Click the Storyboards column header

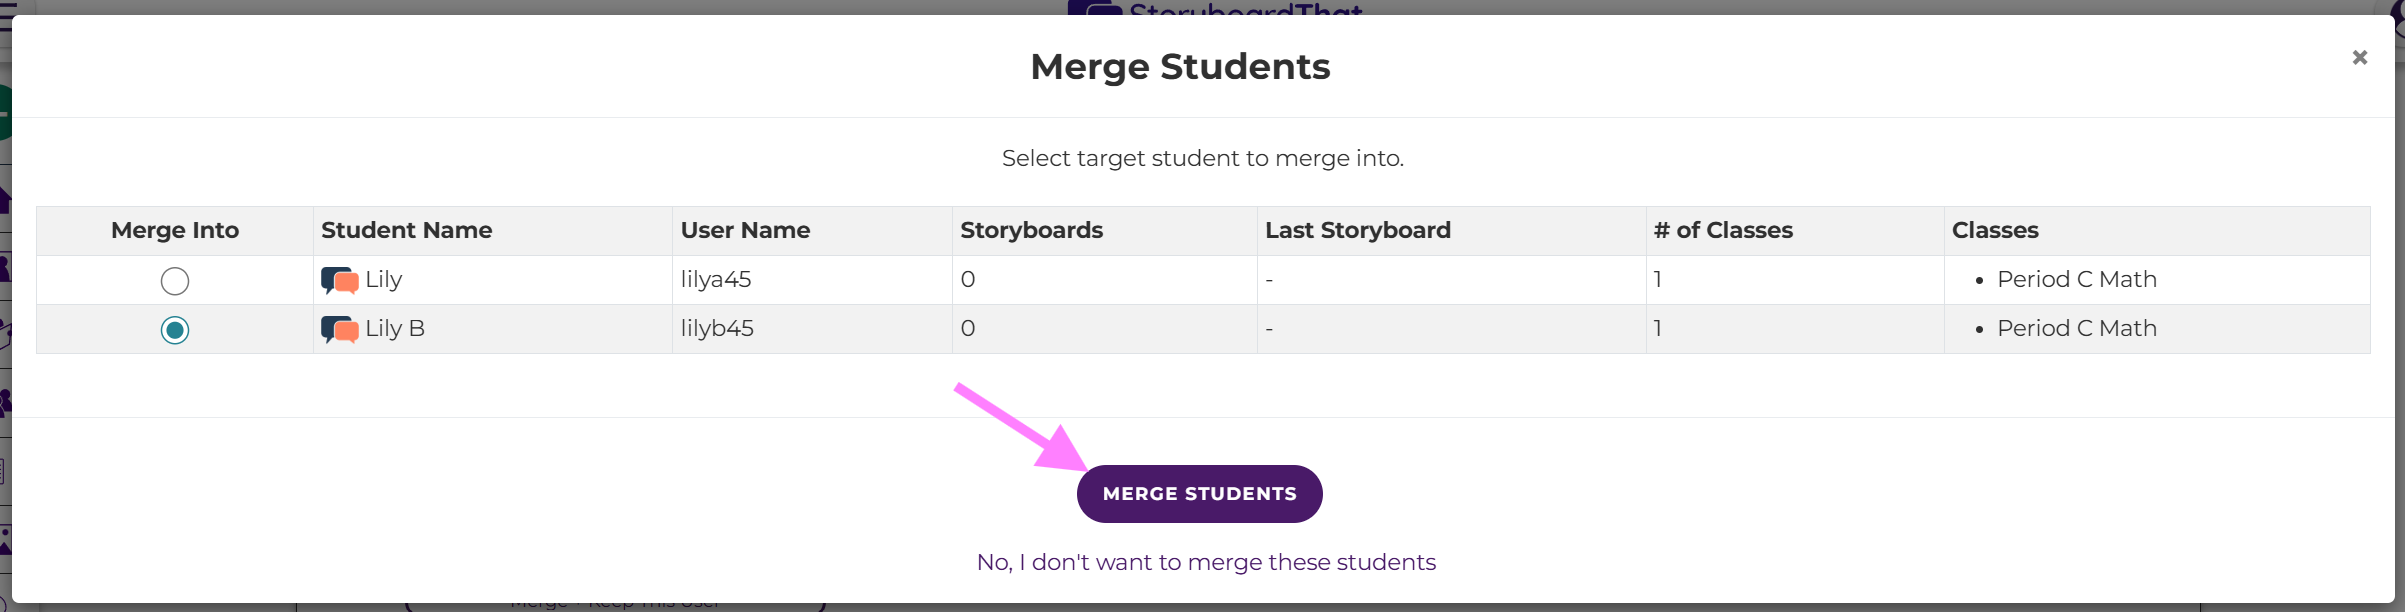(x=1031, y=230)
